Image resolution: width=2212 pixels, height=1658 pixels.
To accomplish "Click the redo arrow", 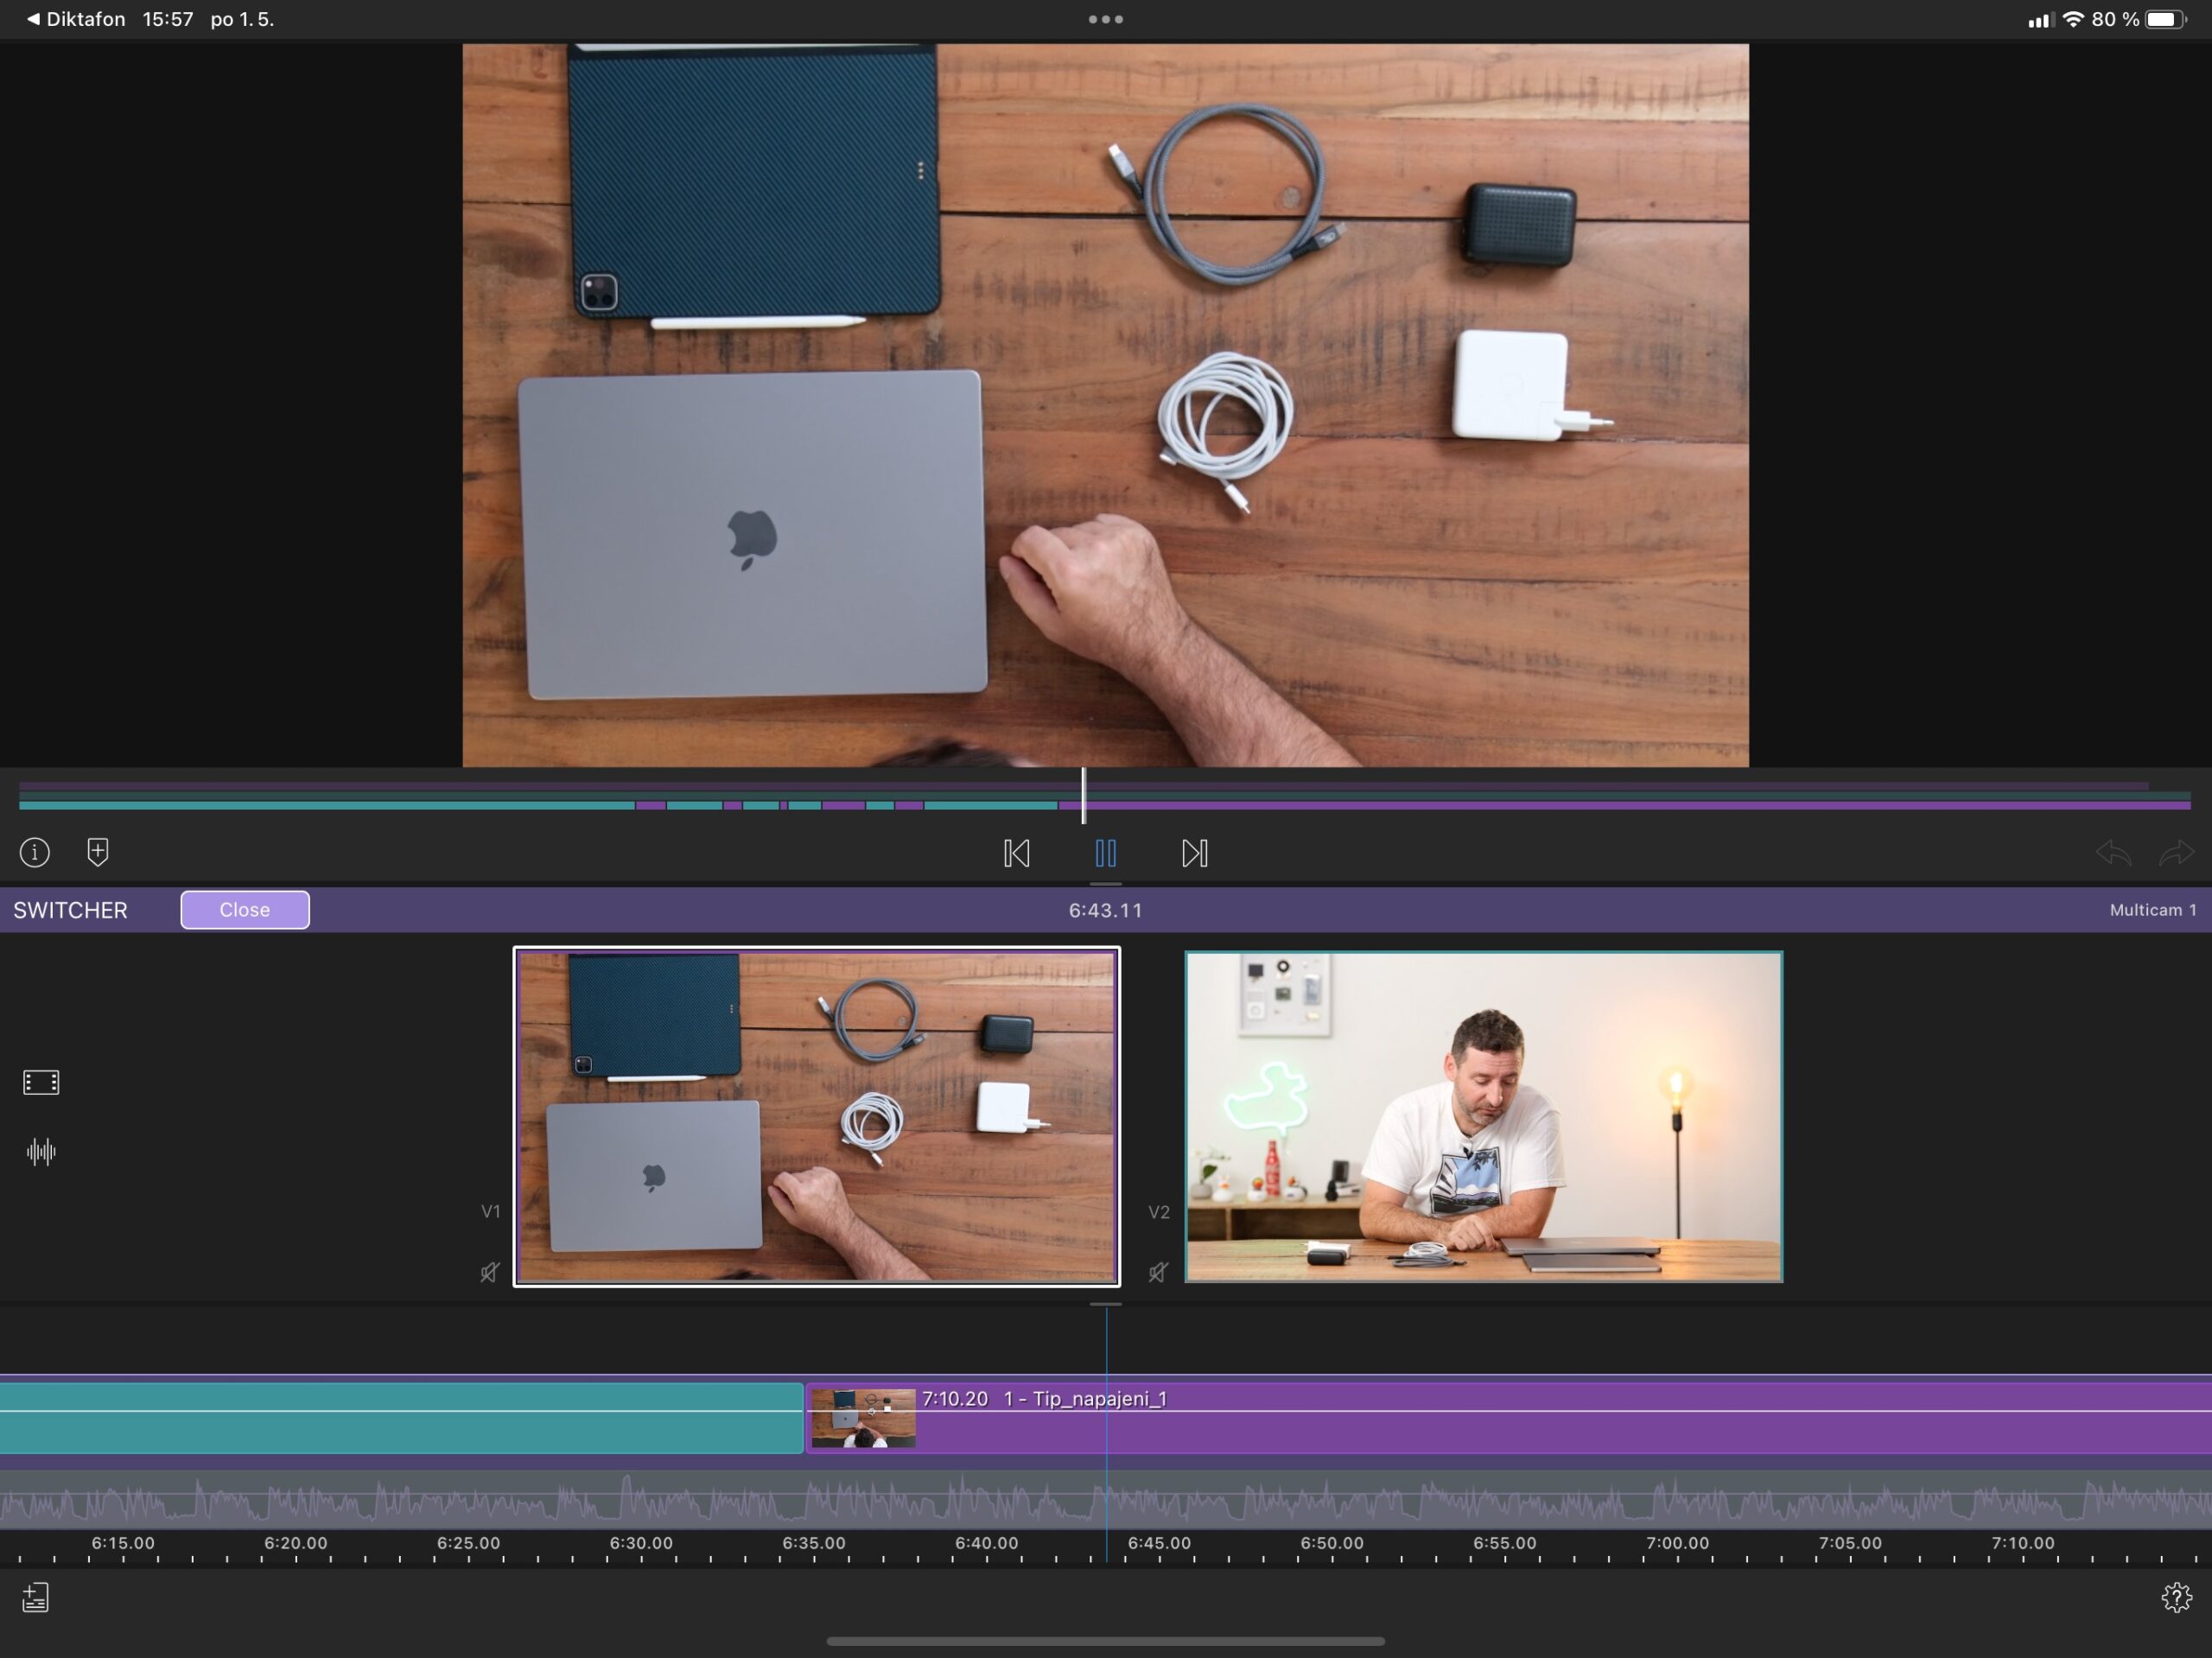I will click(x=2176, y=853).
